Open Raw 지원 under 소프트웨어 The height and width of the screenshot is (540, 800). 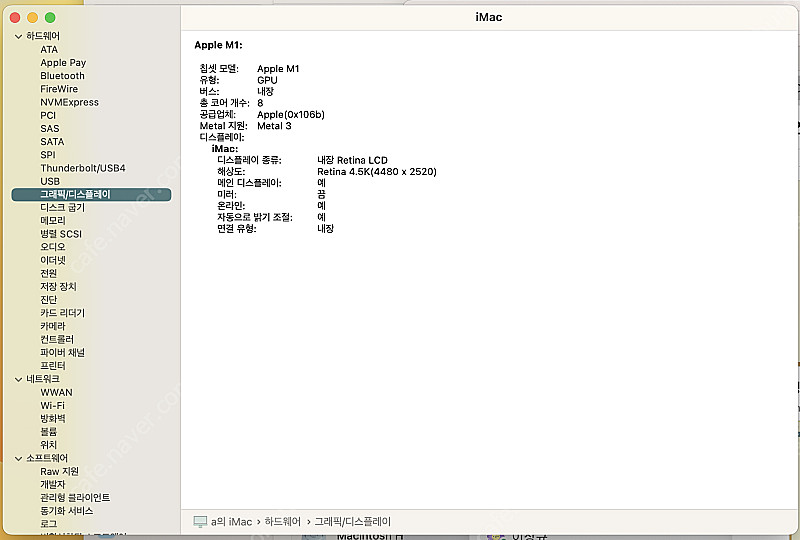coord(59,472)
